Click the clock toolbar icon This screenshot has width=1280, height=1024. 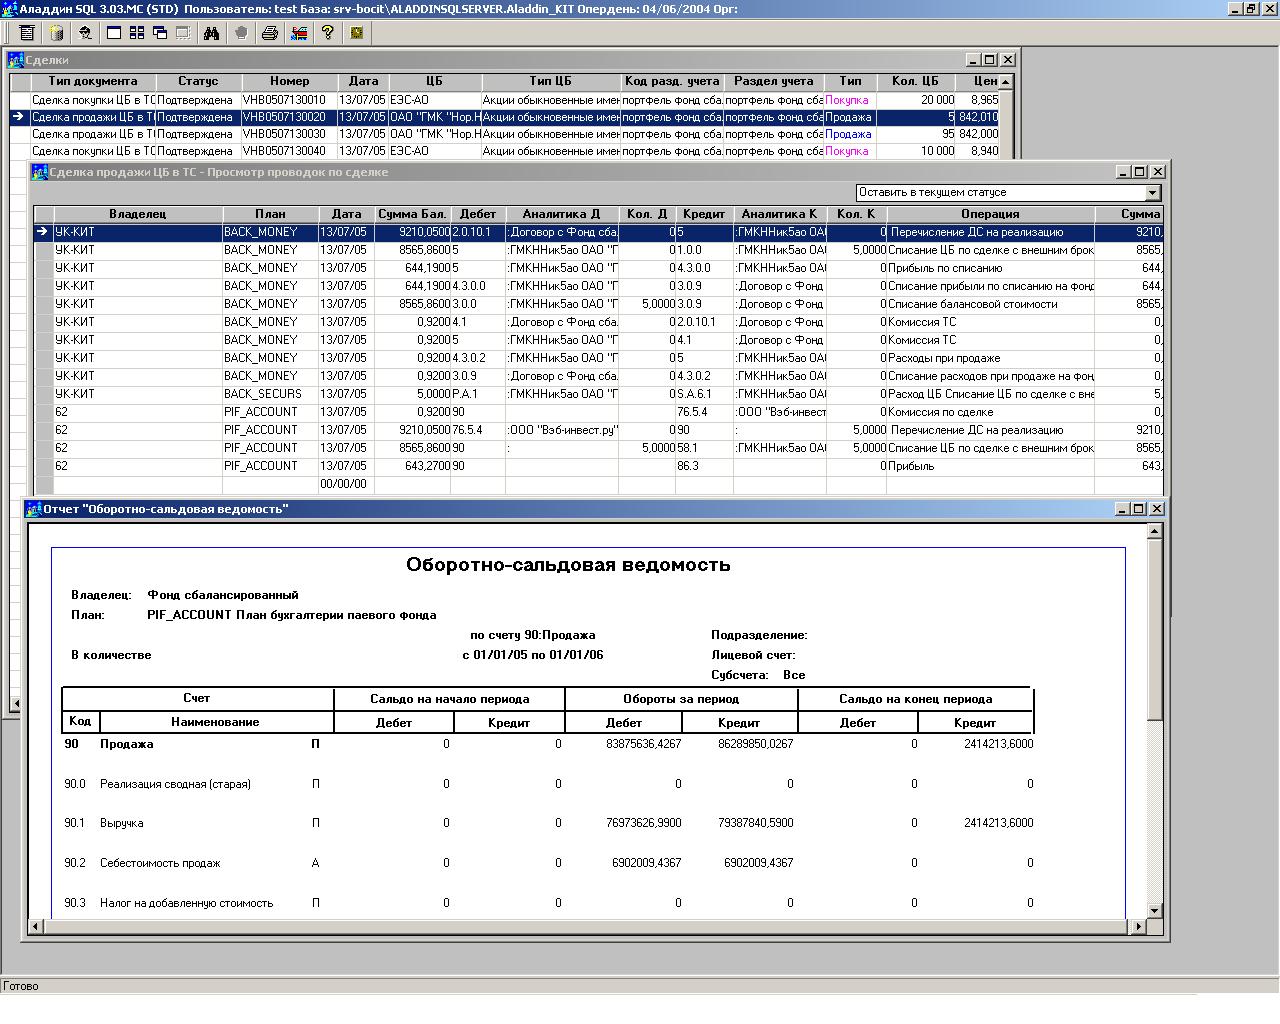356,33
